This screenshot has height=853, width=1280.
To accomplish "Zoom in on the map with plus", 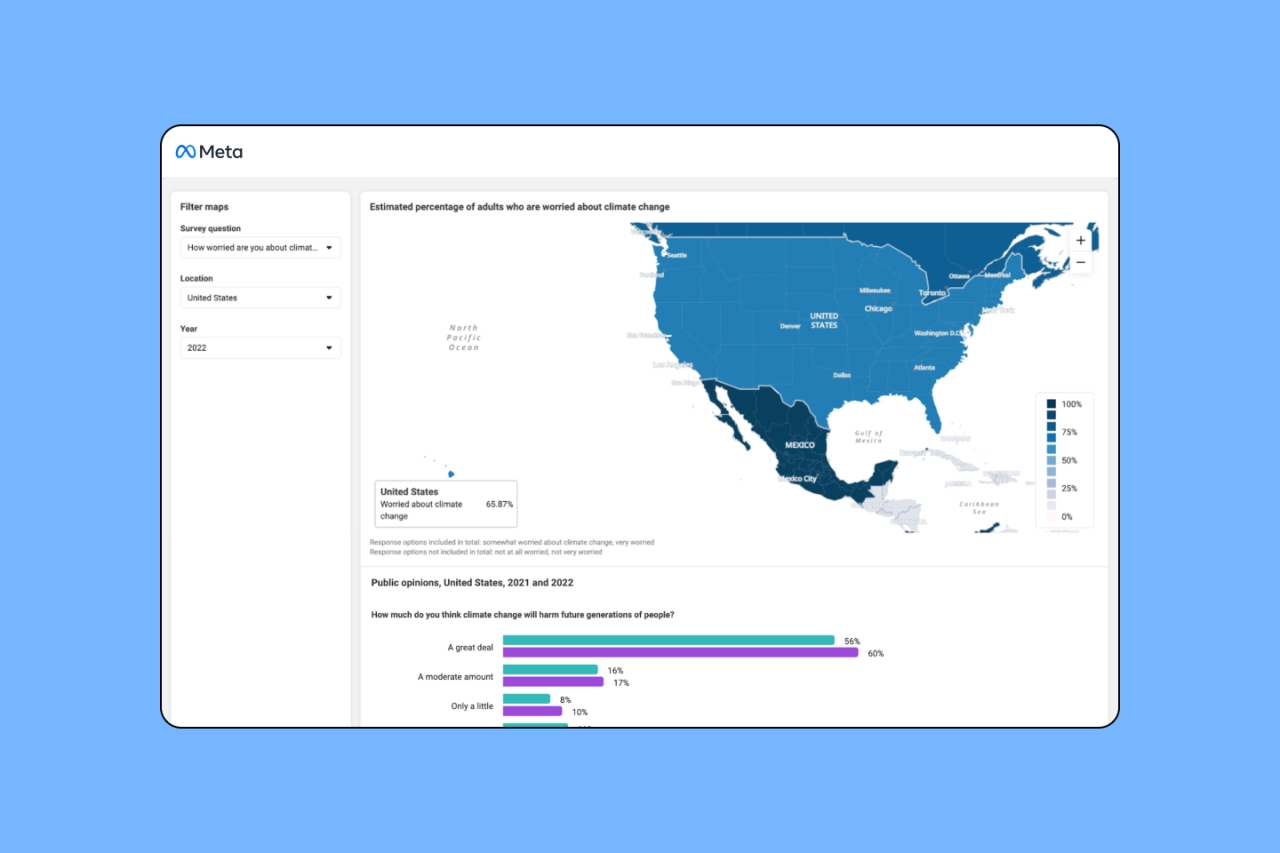I will [1080, 241].
